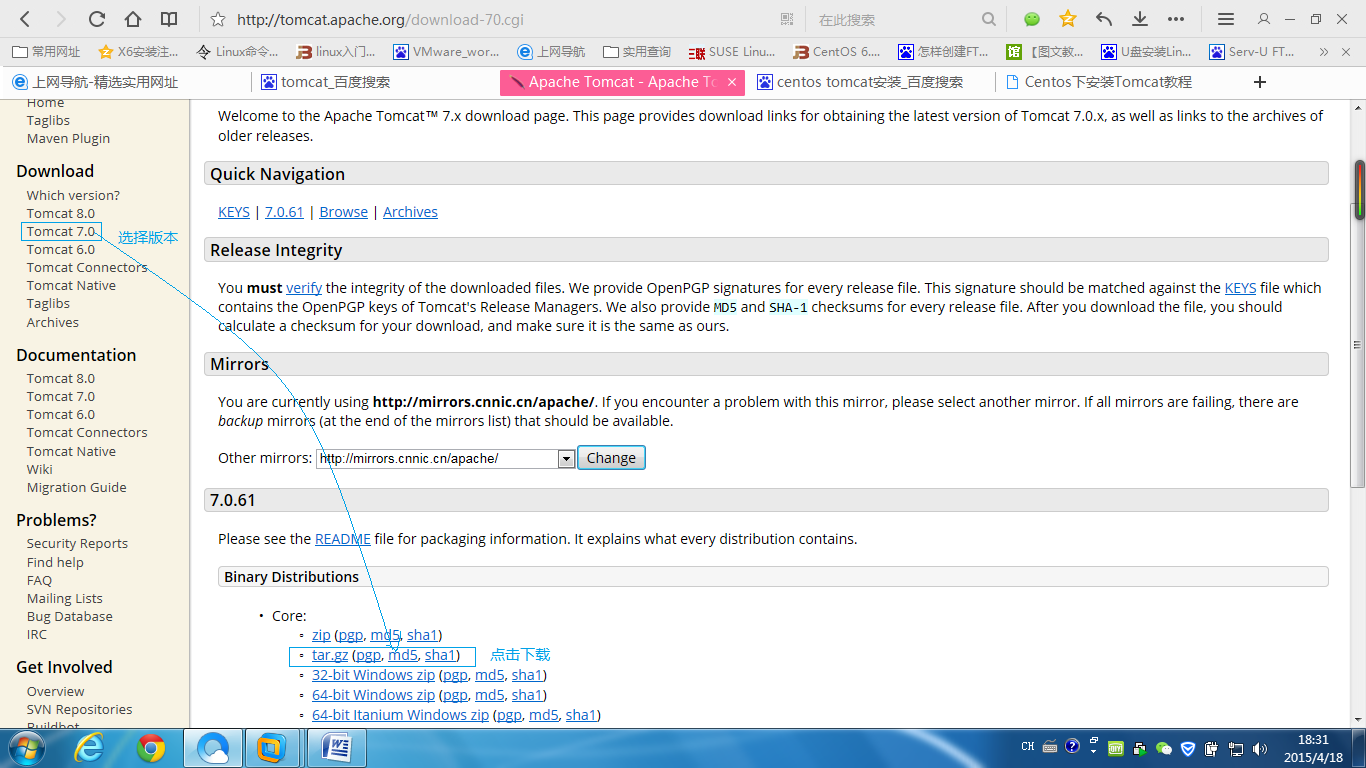Click the Change mirror button

tap(611, 458)
